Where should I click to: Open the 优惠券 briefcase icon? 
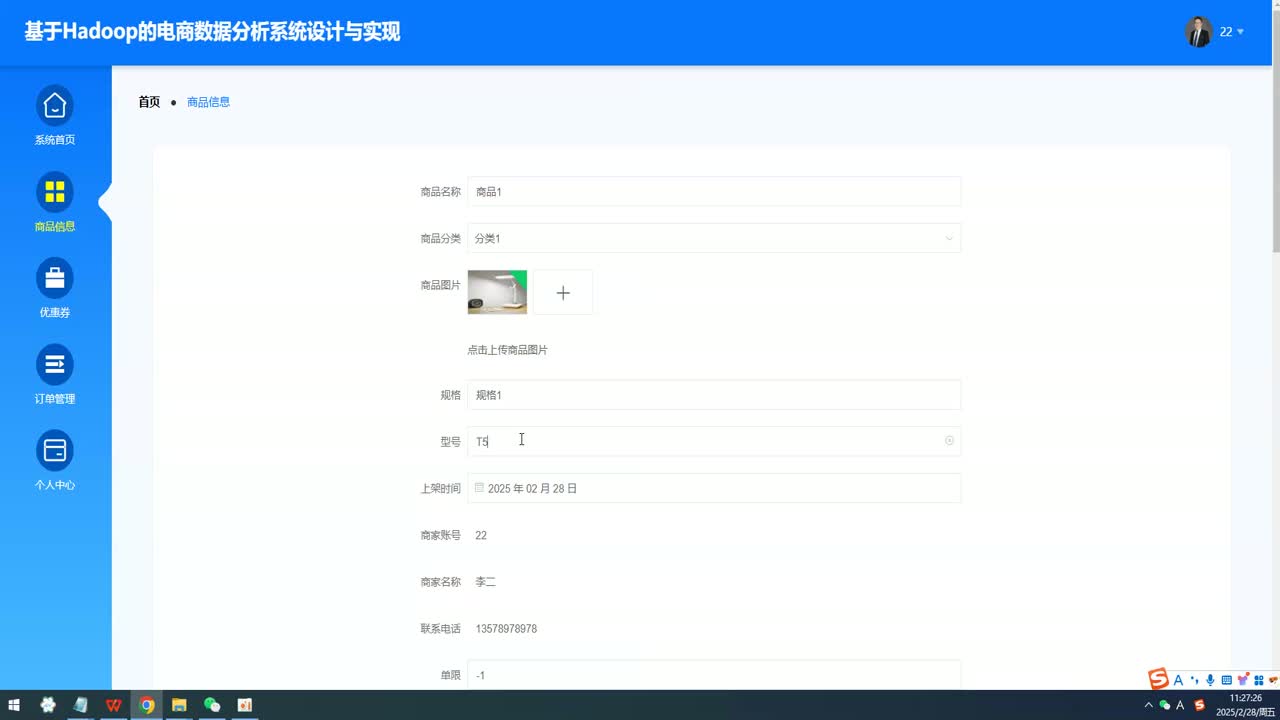55,277
